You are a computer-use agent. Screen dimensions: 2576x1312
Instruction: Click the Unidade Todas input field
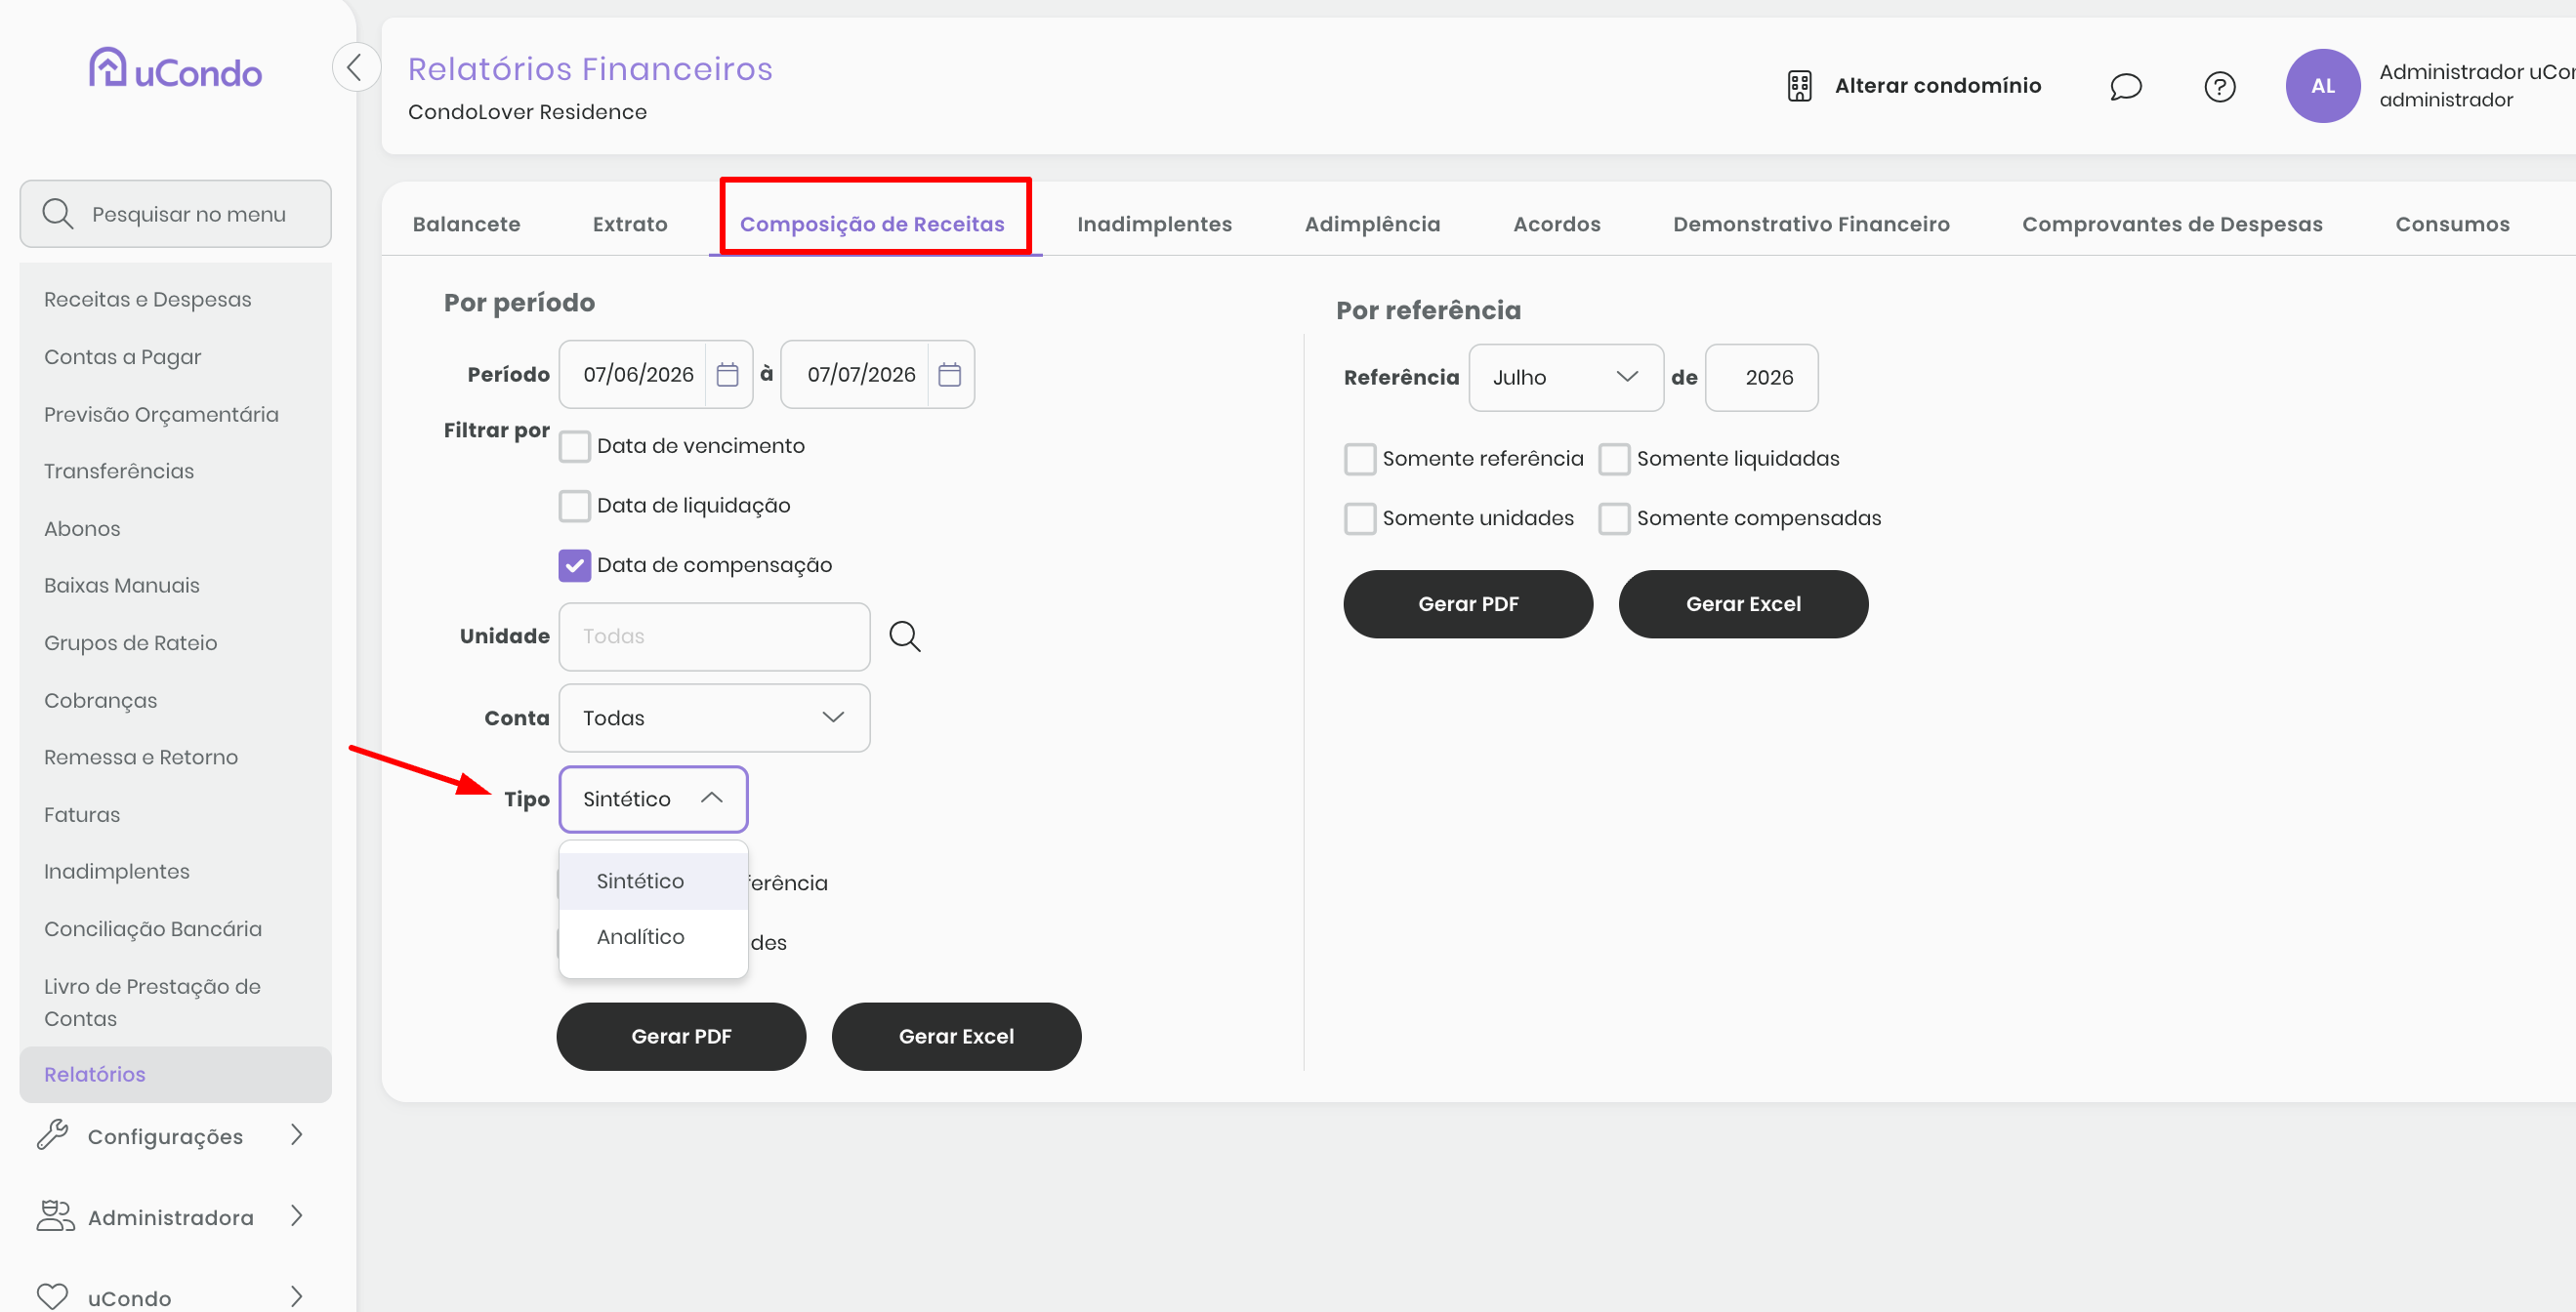click(714, 637)
